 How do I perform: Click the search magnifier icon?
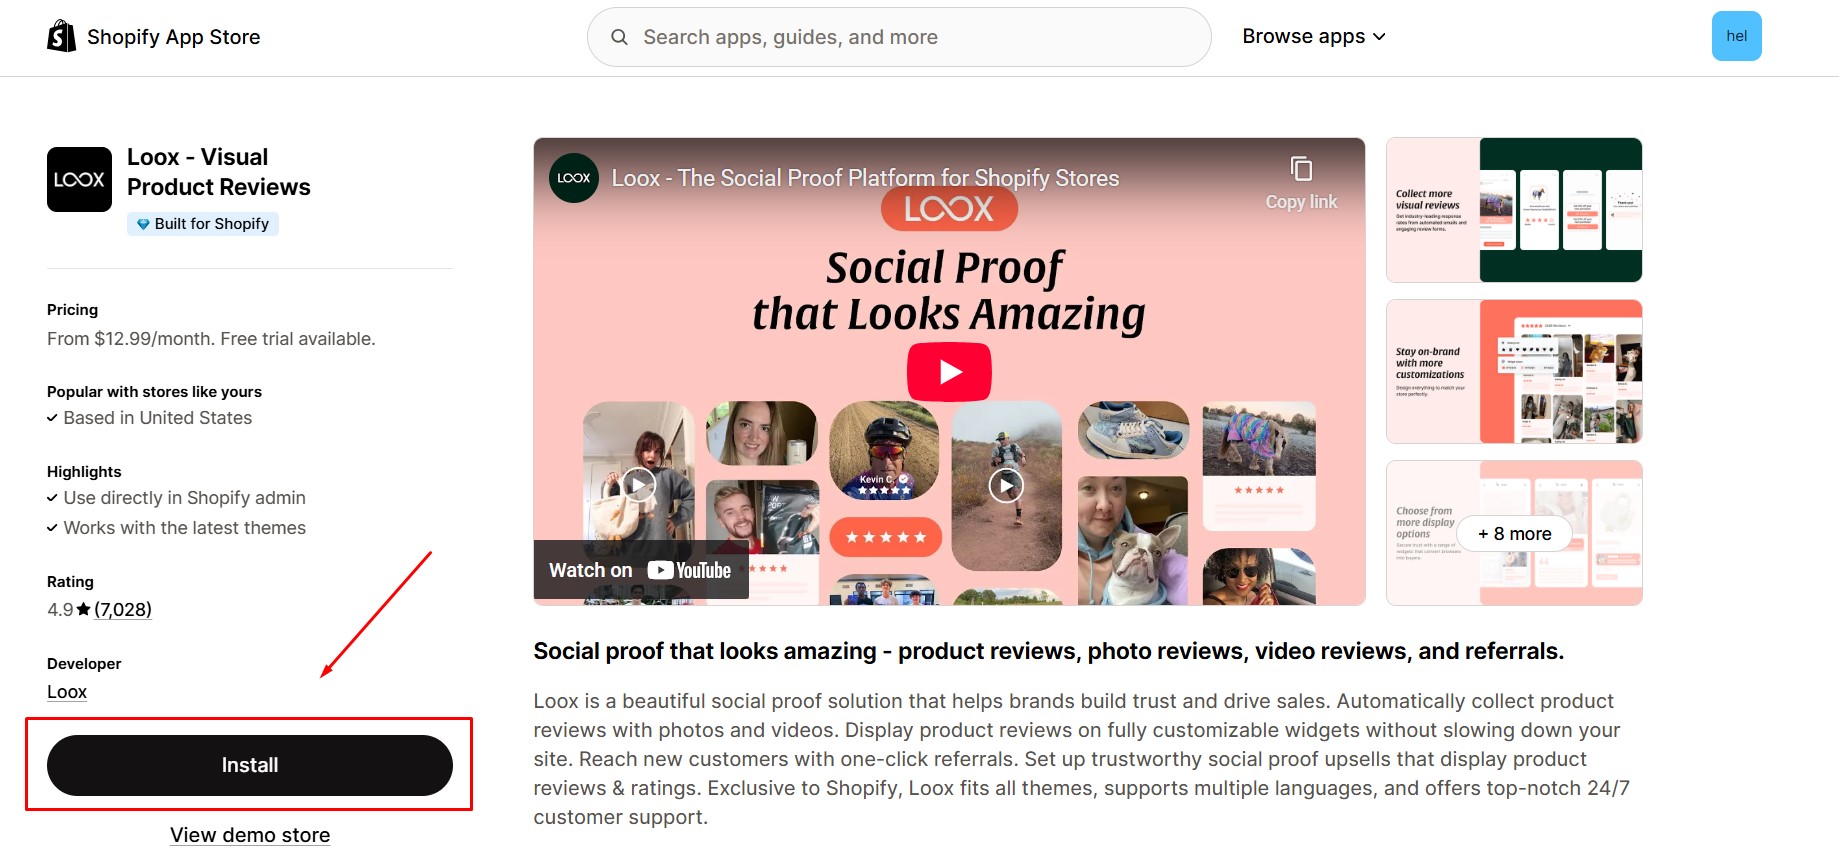coord(619,37)
